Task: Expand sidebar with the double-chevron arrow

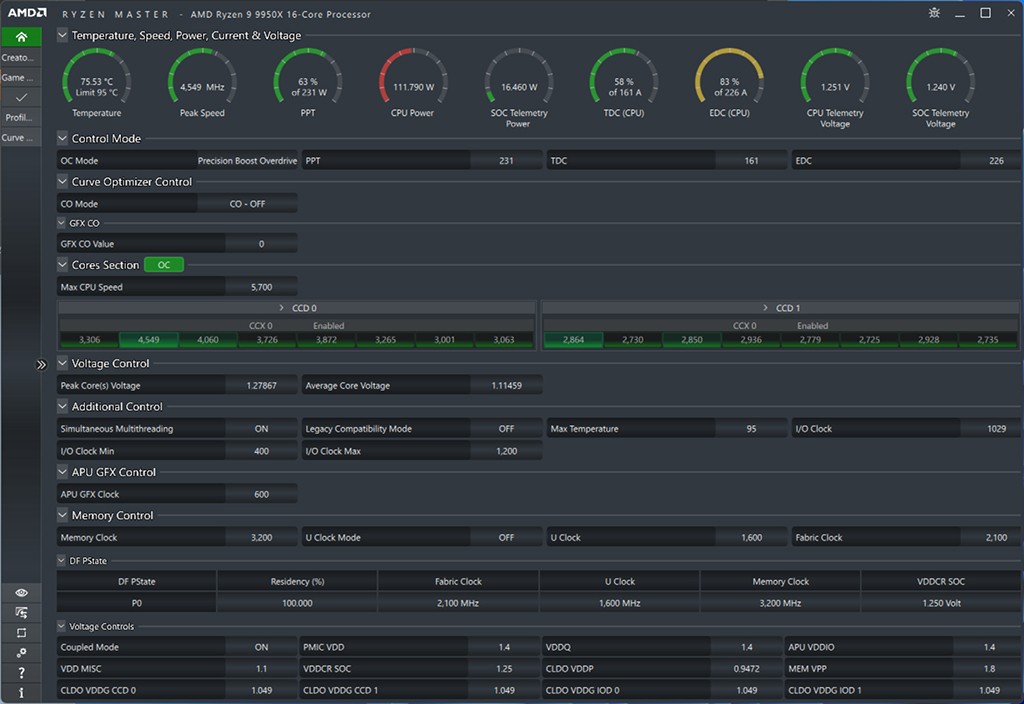Action: (x=42, y=365)
